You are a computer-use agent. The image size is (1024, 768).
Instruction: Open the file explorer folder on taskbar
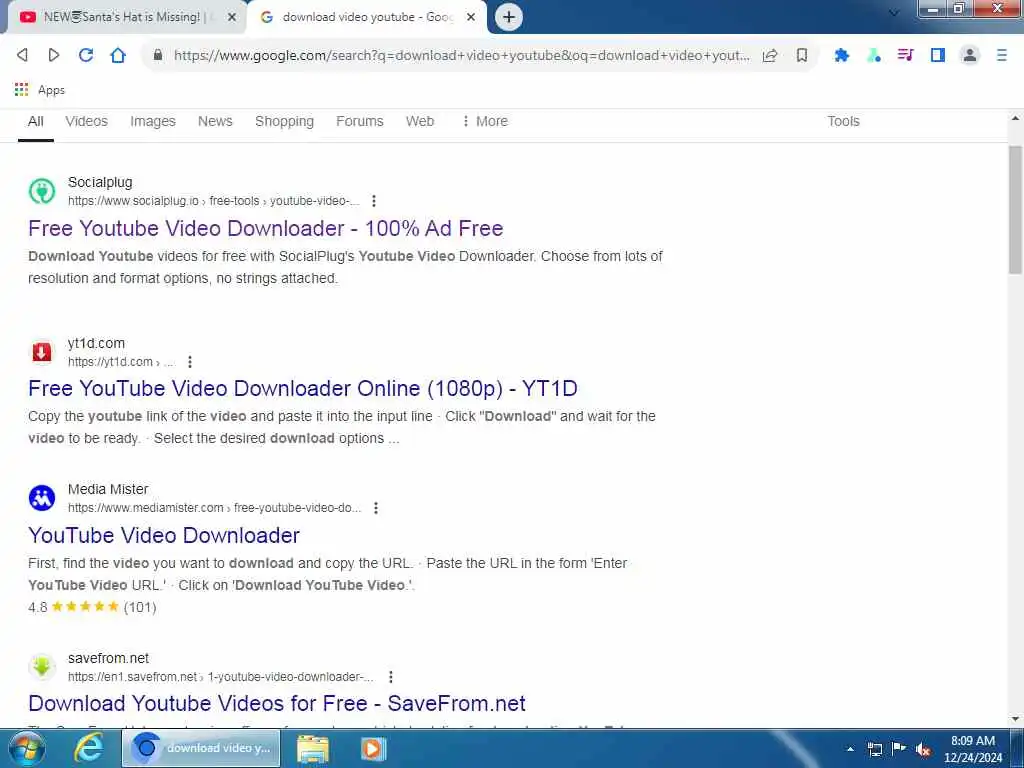click(x=313, y=748)
